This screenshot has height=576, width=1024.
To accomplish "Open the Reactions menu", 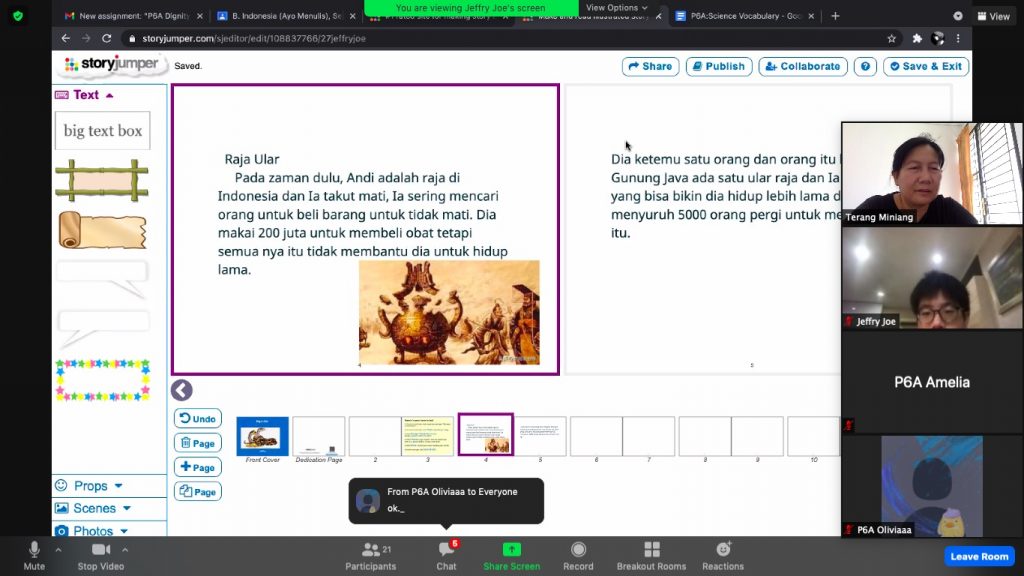I will click(x=723, y=550).
